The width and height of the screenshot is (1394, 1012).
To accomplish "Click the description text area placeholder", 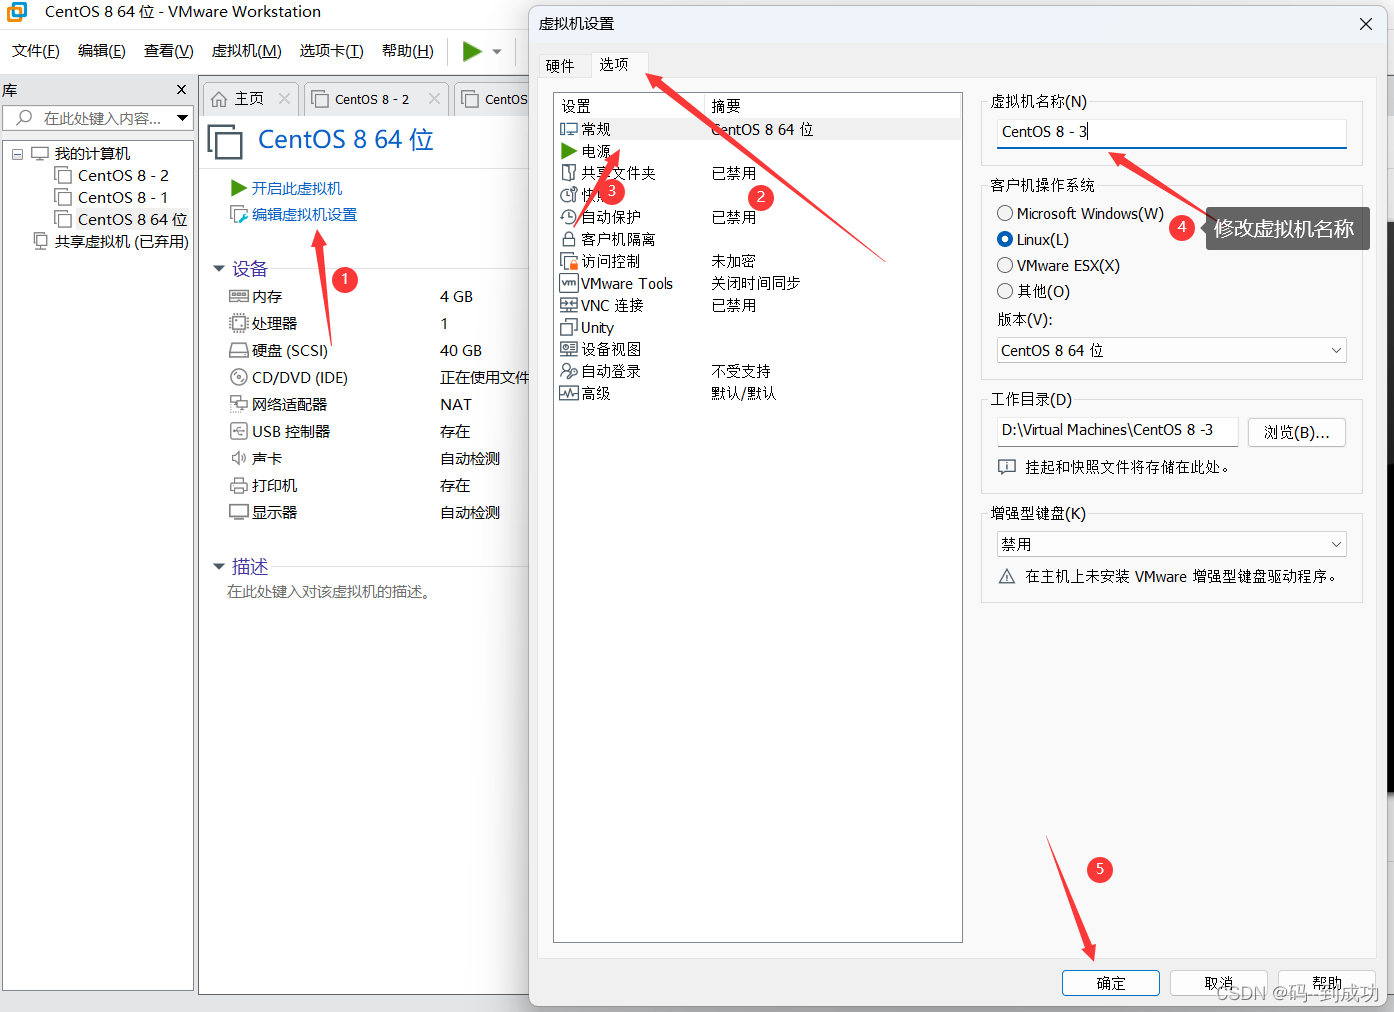I will pos(331,592).
